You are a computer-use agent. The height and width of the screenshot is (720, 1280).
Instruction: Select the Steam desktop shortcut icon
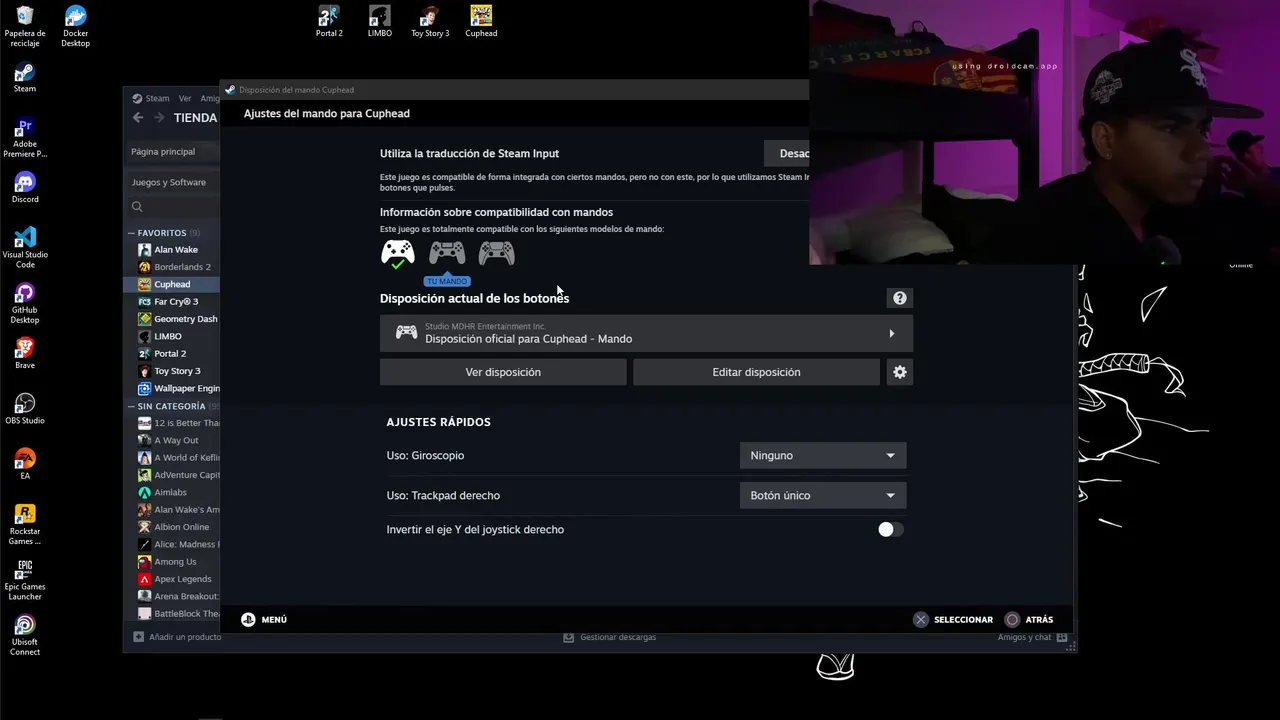(25, 77)
